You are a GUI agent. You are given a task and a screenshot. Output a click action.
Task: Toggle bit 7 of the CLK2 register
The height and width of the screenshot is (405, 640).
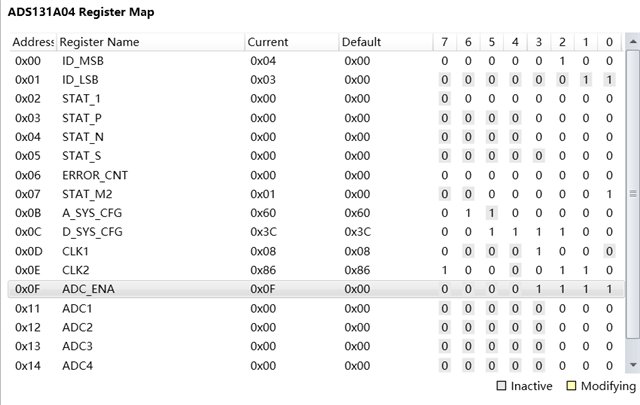click(445, 270)
